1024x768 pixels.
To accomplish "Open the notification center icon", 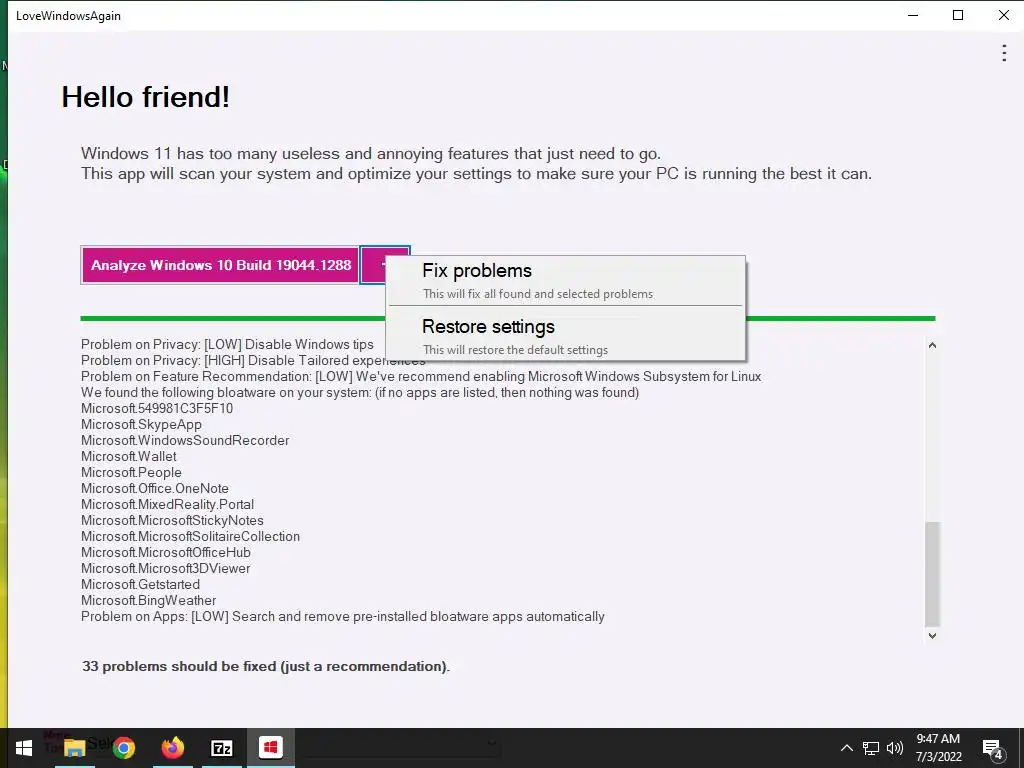I will (x=993, y=748).
